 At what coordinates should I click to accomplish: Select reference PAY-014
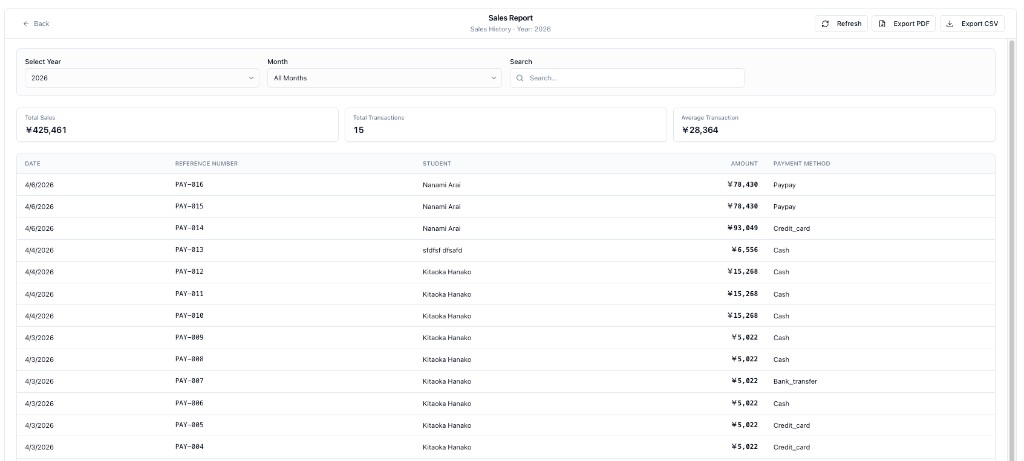tap(189, 228)
